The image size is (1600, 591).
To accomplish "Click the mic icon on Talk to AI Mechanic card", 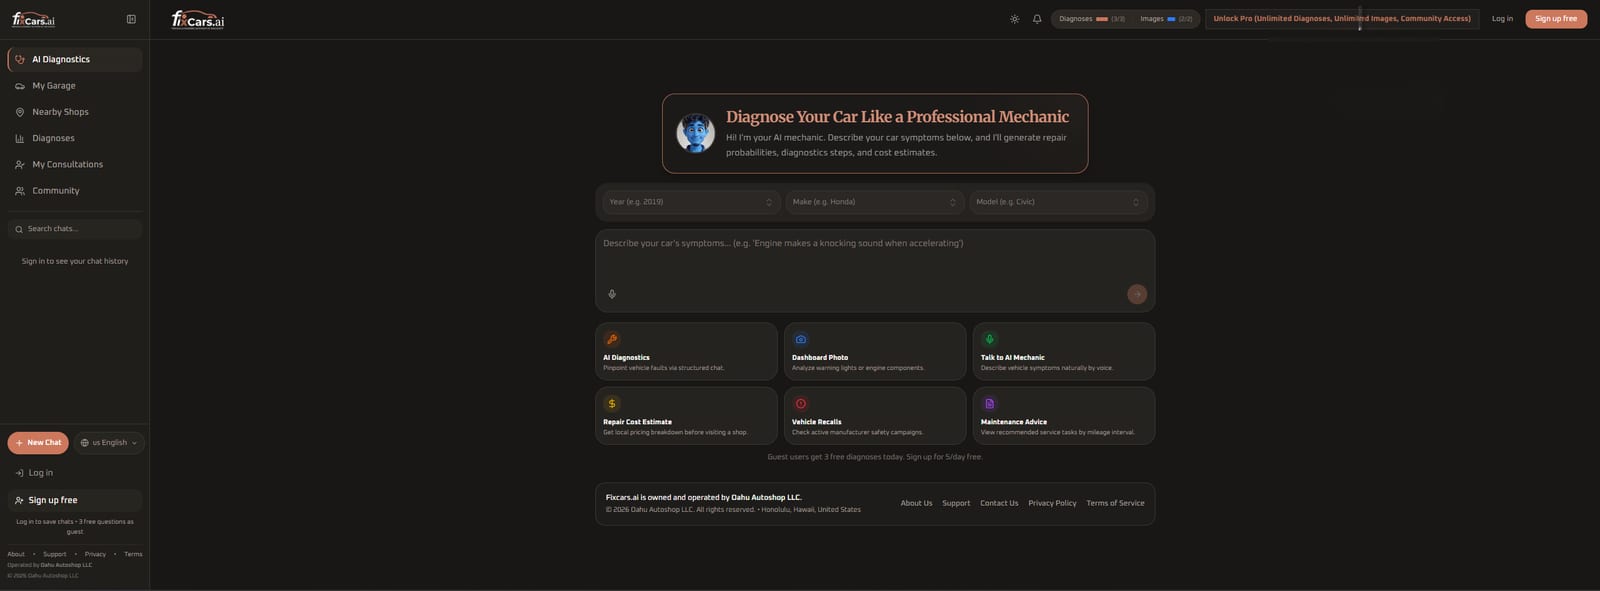I will (x=990, y=339).
